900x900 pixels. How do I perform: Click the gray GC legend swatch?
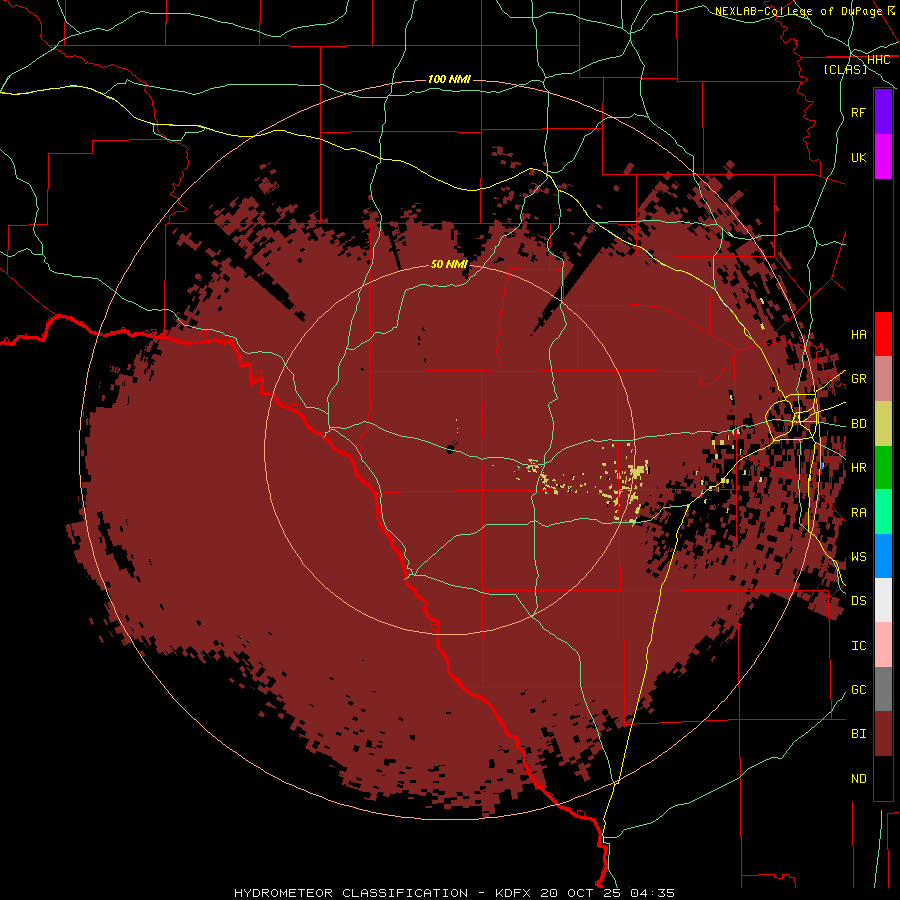883,689
